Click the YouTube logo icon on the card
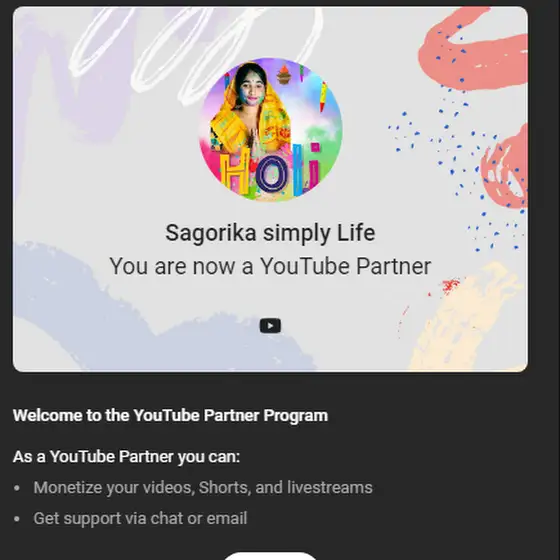 pos(270,326)
